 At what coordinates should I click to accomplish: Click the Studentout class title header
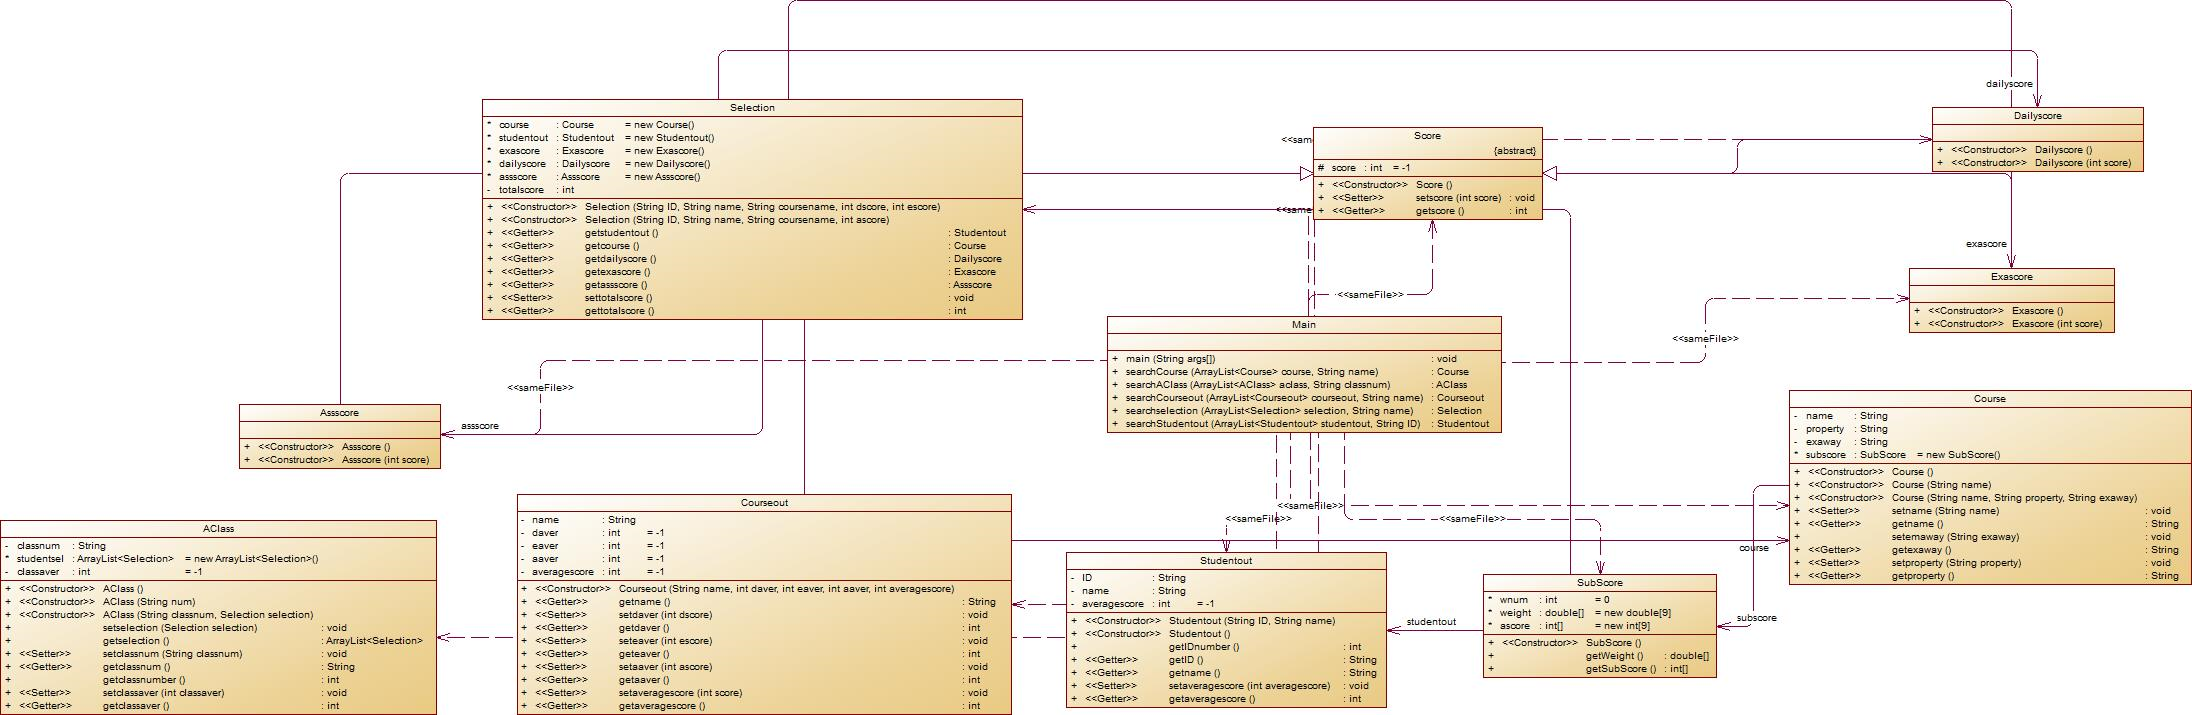tap(1226, 561)
